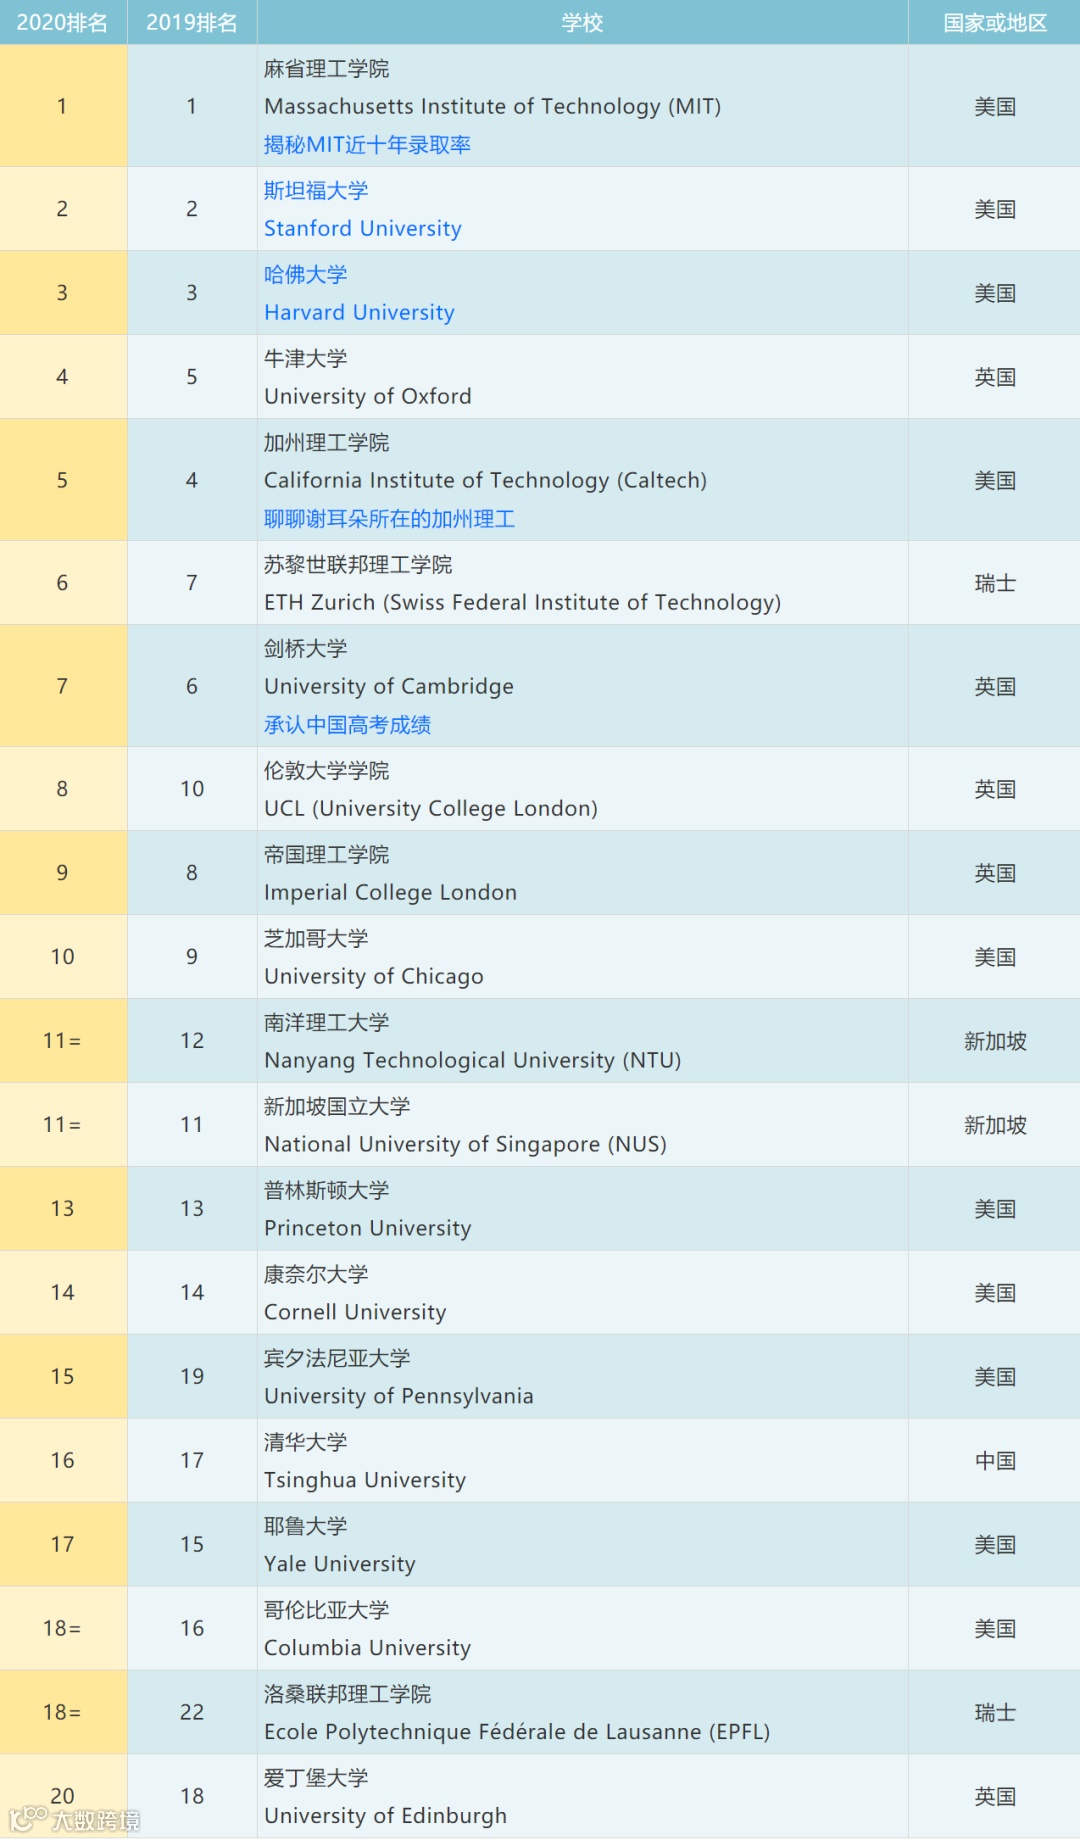Select the text 牛津大学
The image size is (1080, 1840).
pyautogui.click(x=306, y=359)
